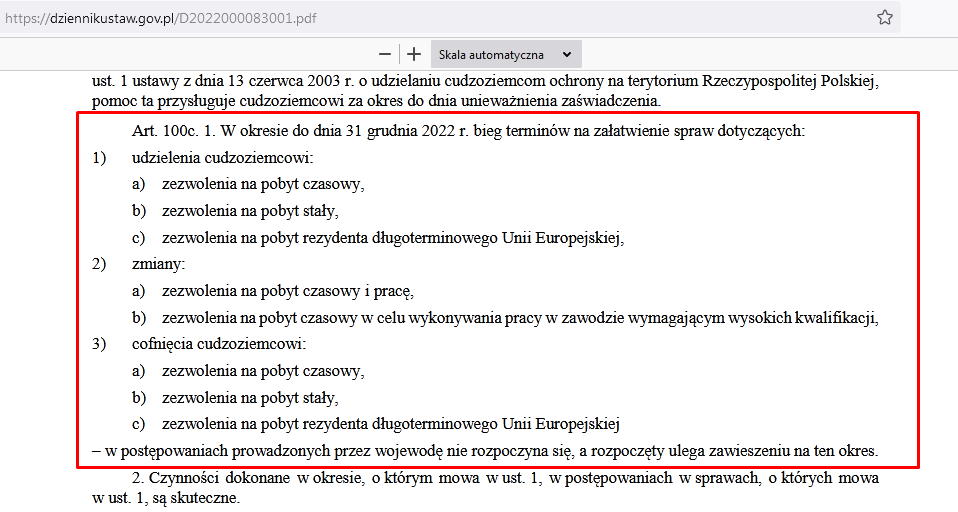This screenshot has width=958, height=512.
Task: Click the D2022000083001.pdf portion of the URL
Action: tap(247, 18)
